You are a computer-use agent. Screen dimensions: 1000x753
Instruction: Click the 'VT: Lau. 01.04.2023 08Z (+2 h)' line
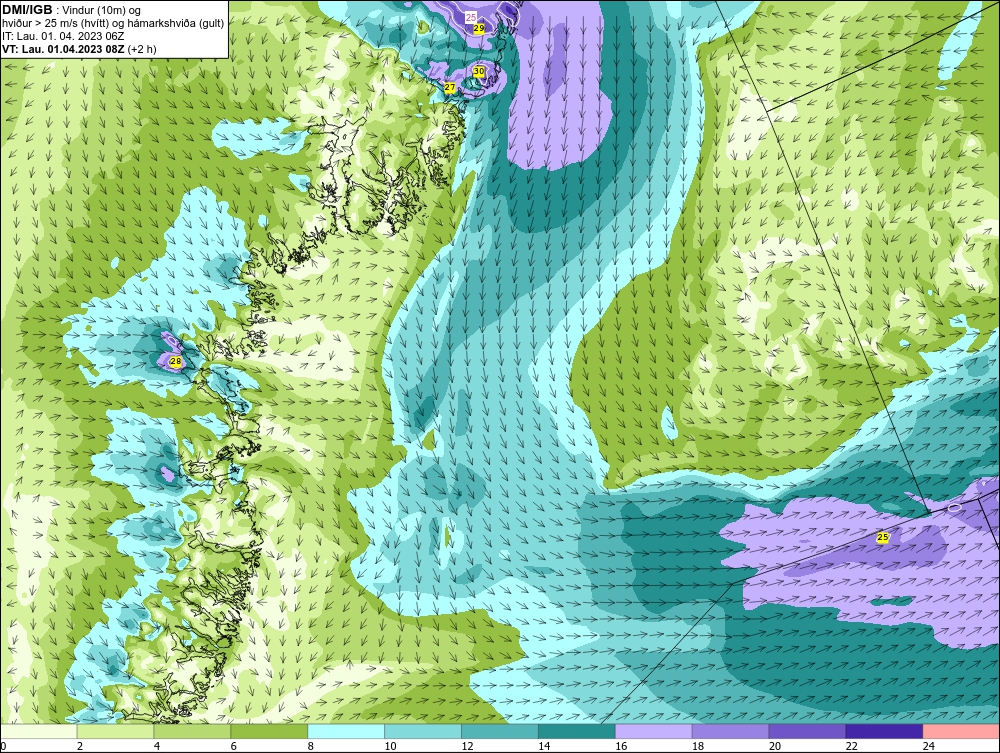79,49
